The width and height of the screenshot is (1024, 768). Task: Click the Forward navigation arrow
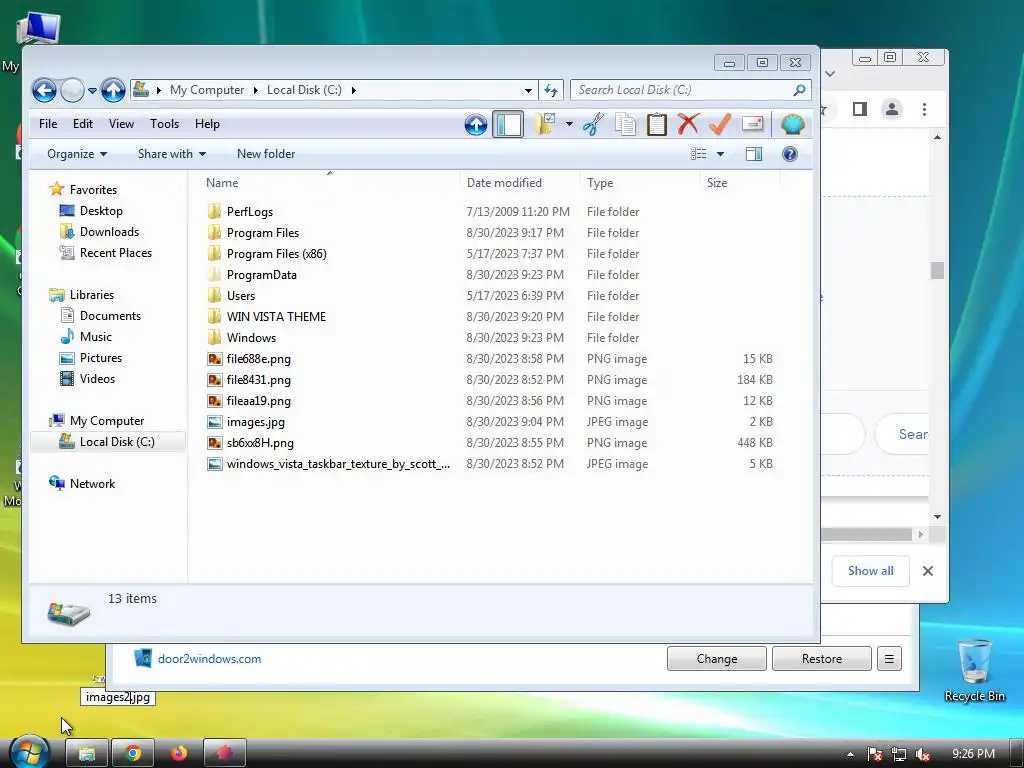pyautogui.click(x=72, y=90)
